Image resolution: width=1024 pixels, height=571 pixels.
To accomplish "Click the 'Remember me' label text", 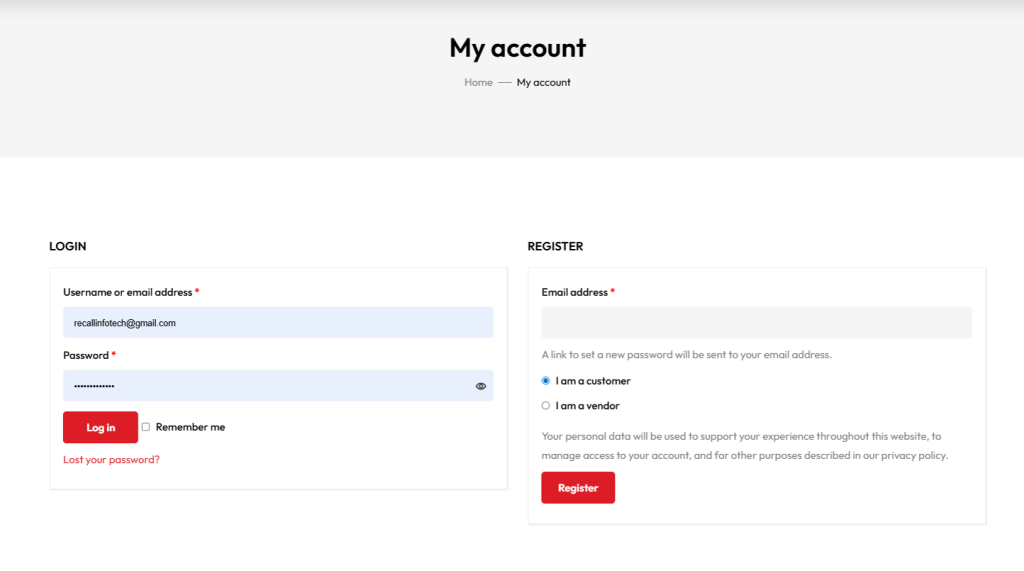I will coord(190,427).
